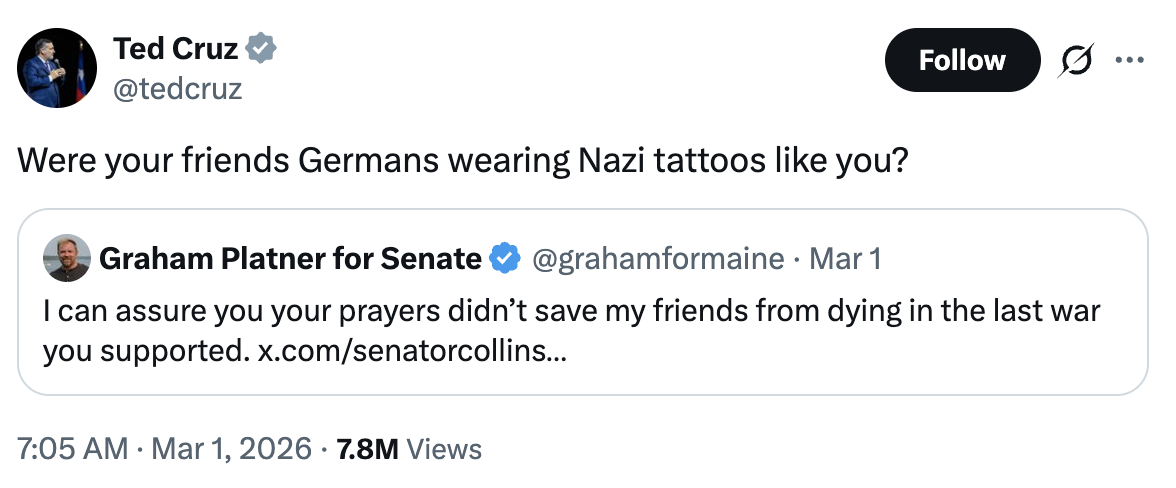Click the quoted post text about prayers

coord(571,311)
